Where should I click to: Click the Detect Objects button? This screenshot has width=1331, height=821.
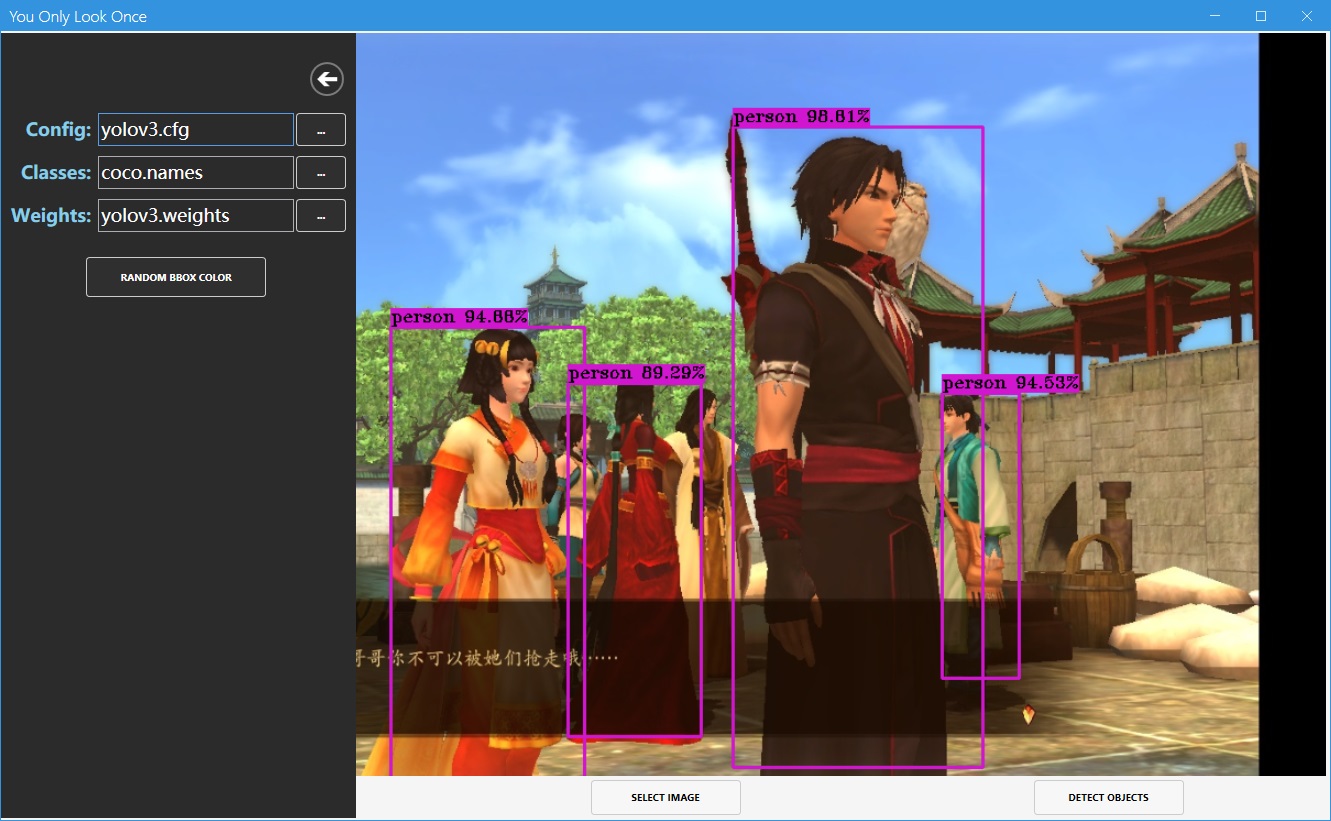click(1109, 798)
